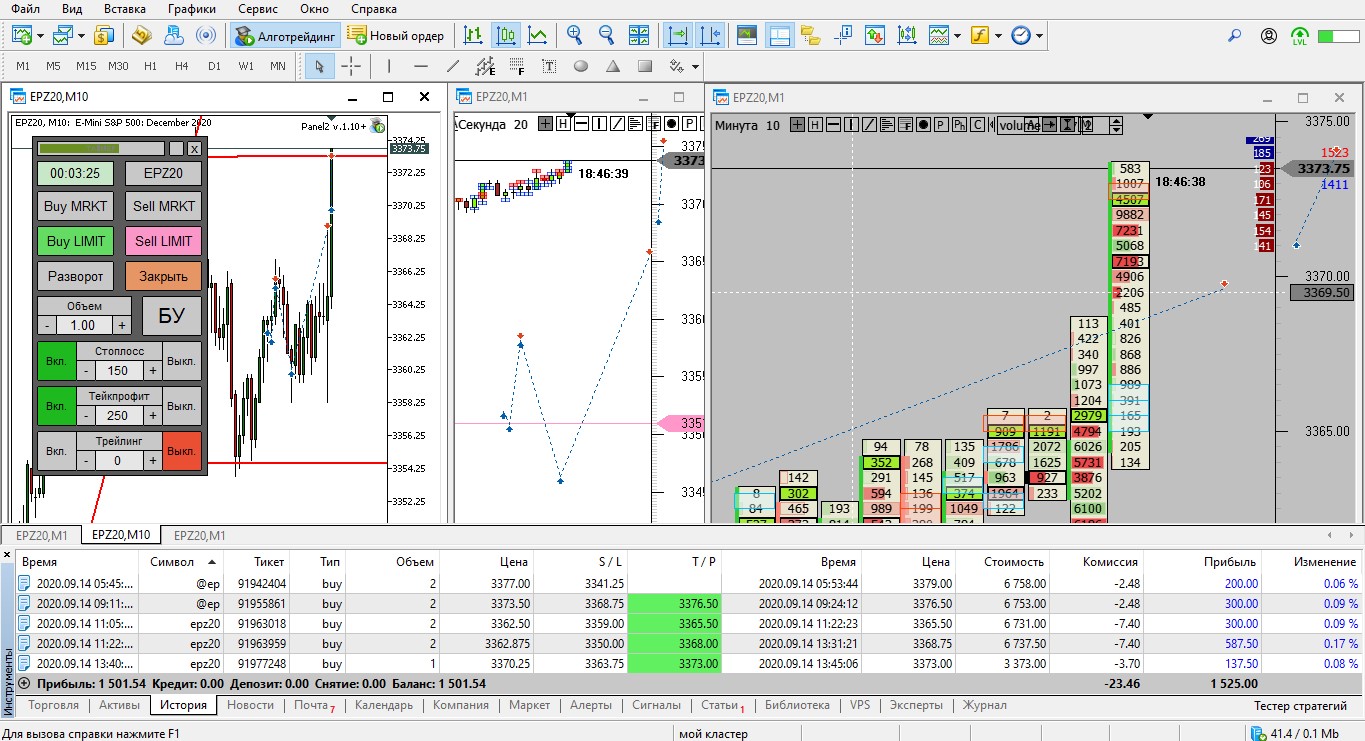This screenshot has width=1365, height=741.
Task: Click the green Buy LIMIT button
Action: click(x=76, y=241)
